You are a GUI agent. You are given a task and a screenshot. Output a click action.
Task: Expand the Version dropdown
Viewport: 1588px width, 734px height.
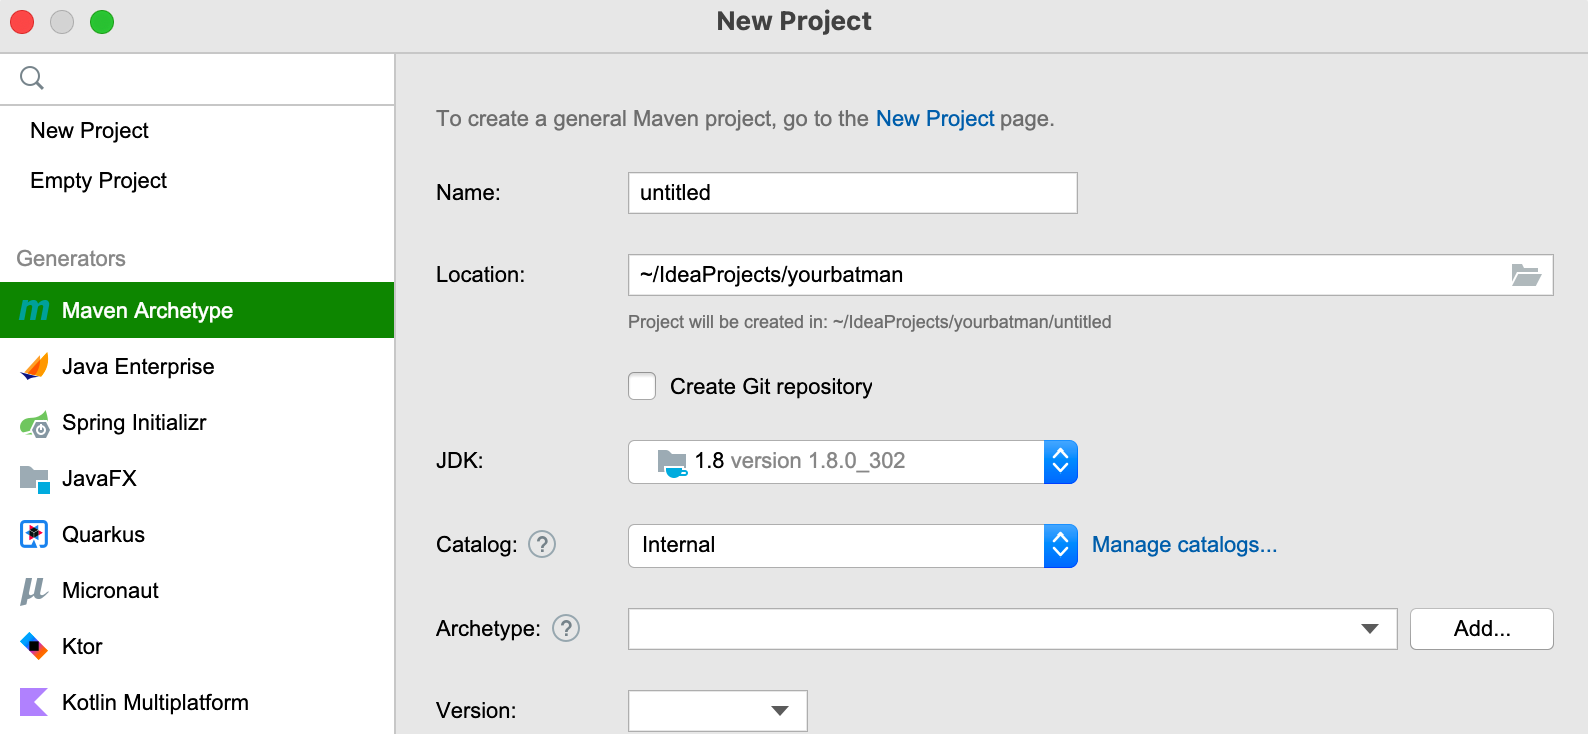click(780, 711)
